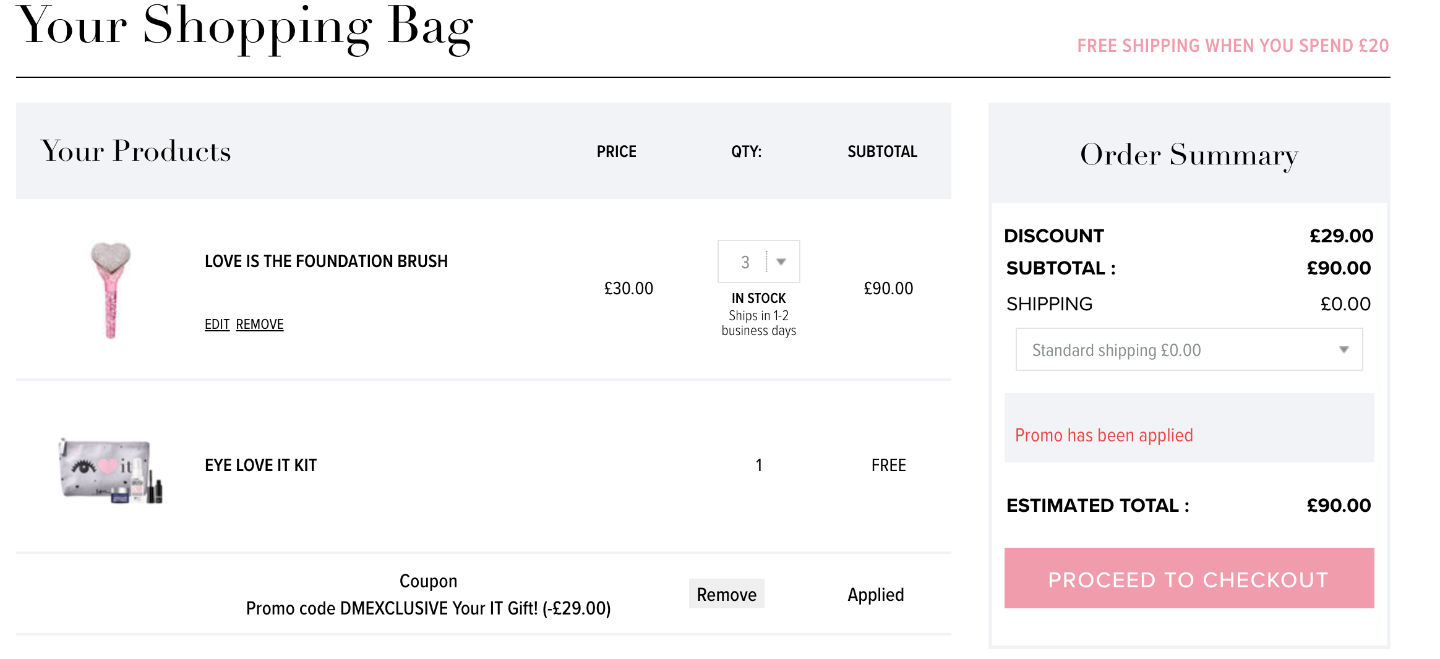Click the Price column header
This screenshot has height=659, width=1440.
pyautogui.click(x=617, y=152)
